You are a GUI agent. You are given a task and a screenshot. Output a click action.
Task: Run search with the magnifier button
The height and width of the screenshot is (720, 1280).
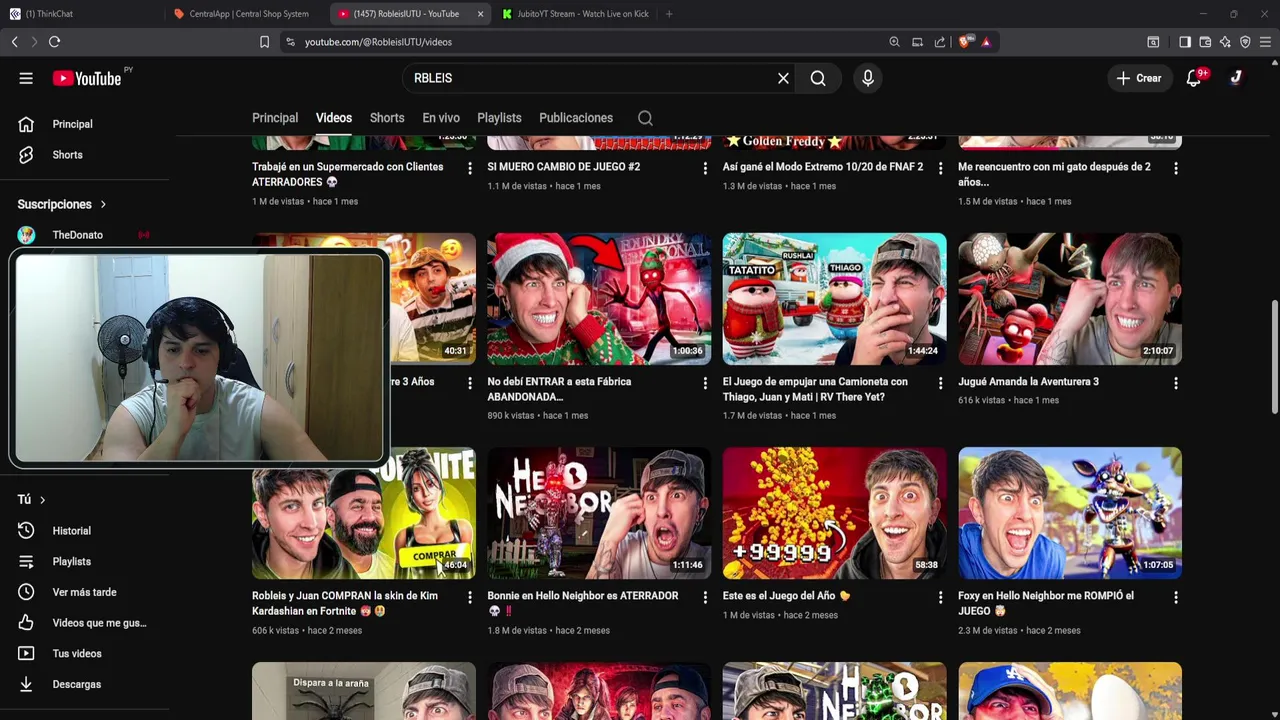point(818,78)
